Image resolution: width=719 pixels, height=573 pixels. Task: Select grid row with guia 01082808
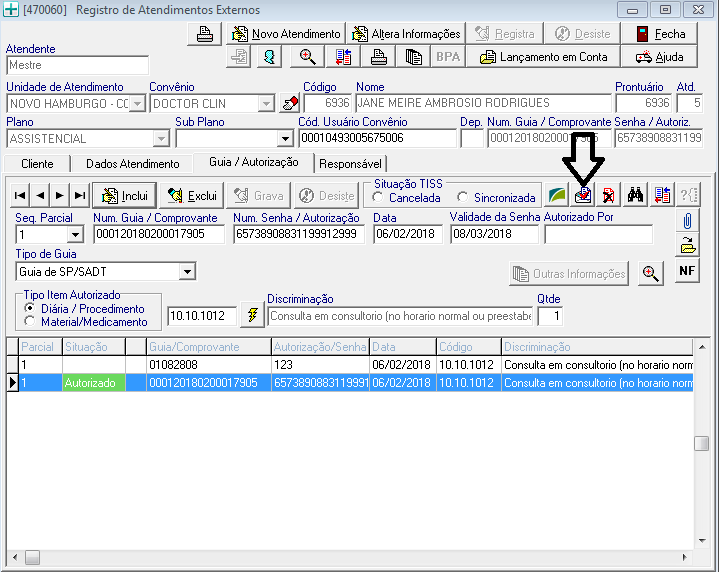[349, 365]
